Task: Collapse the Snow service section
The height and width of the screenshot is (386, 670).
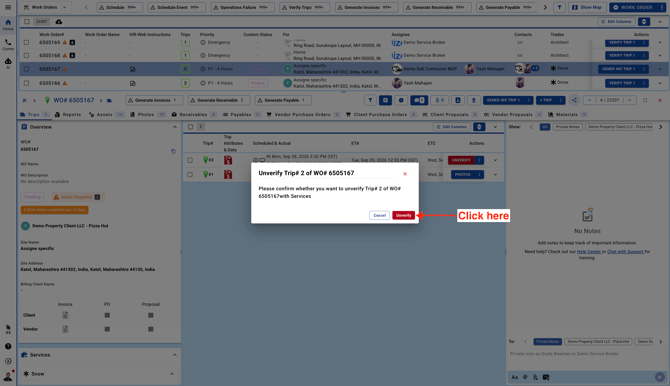Action: coord(172,374)
